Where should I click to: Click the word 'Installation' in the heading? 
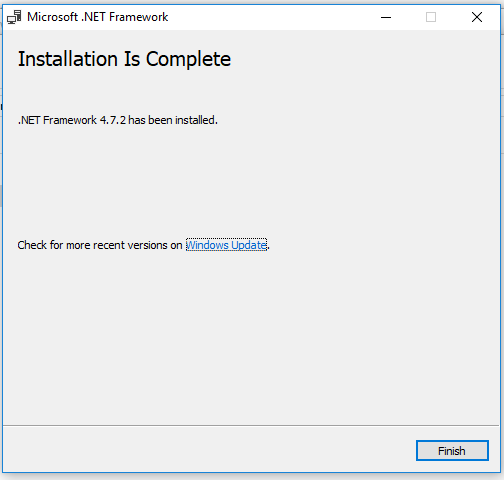tap(68, 59)
